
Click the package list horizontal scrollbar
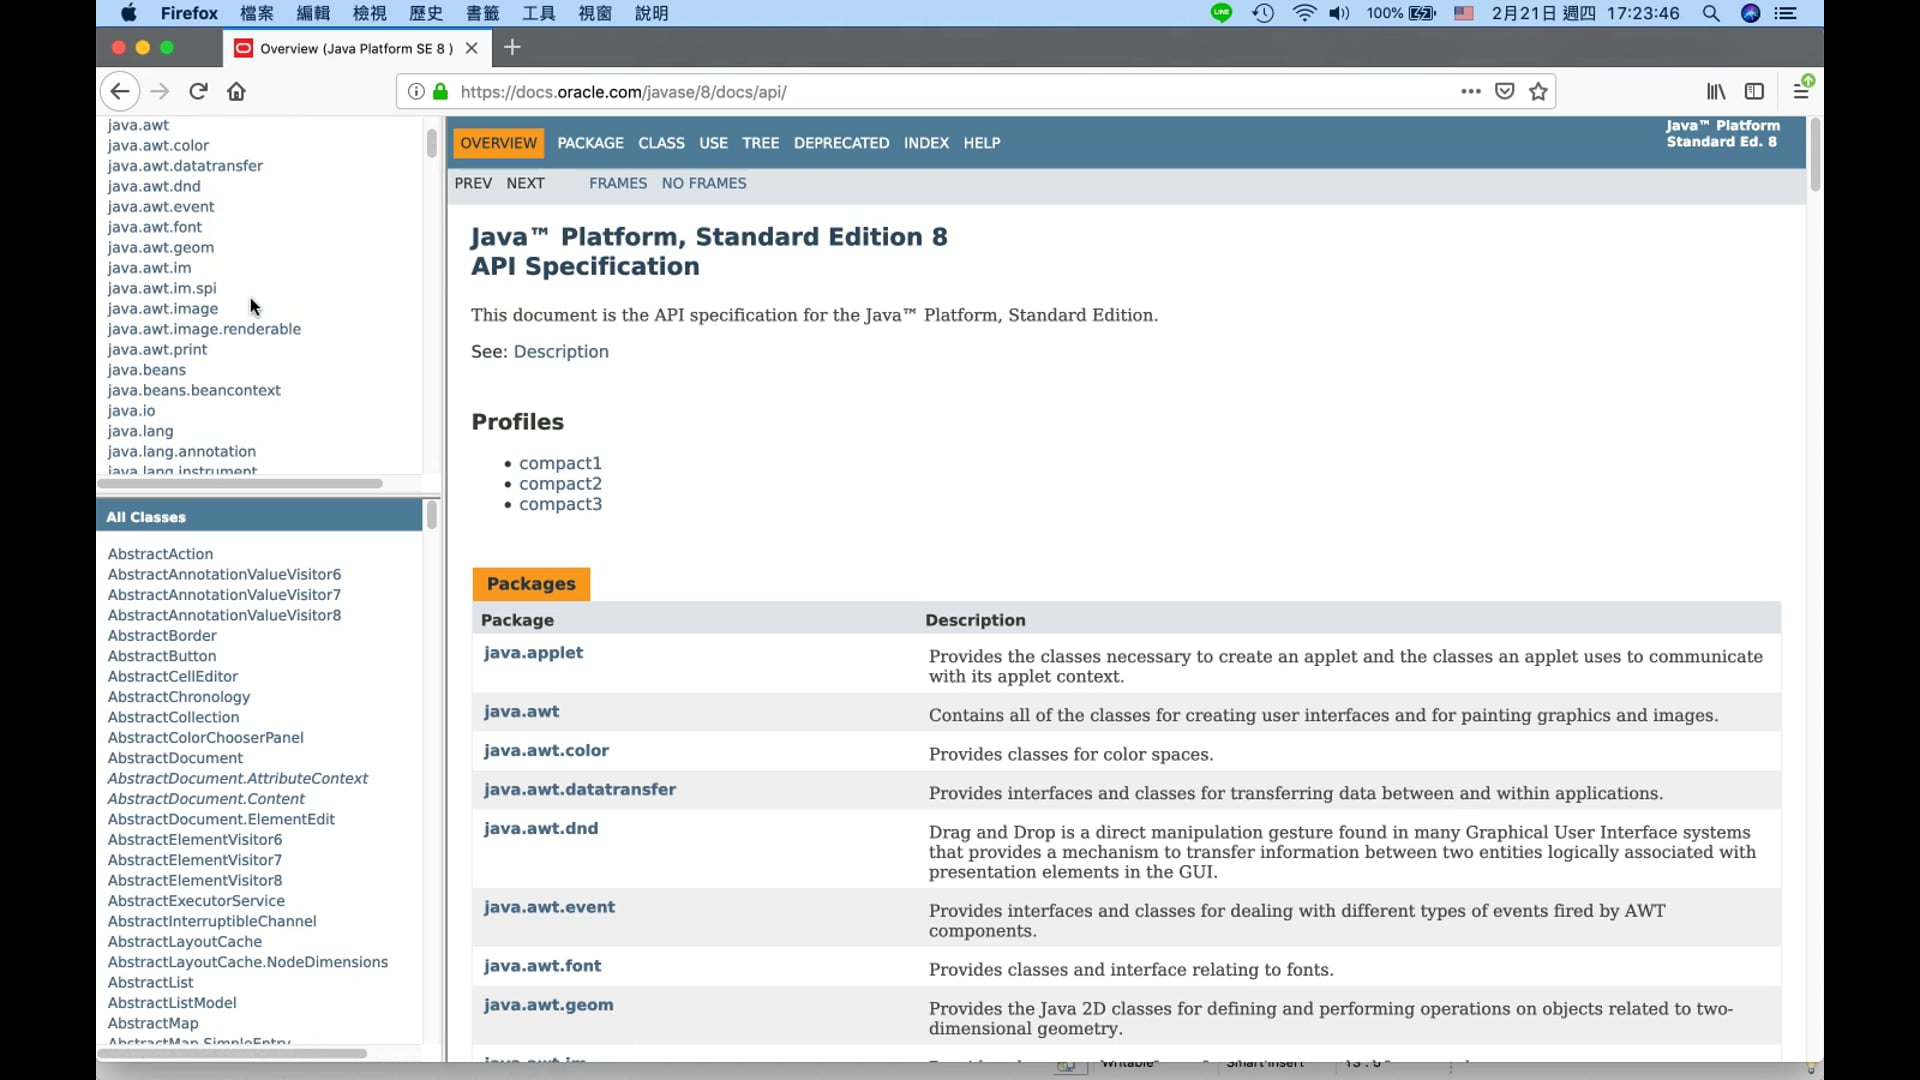240,484
